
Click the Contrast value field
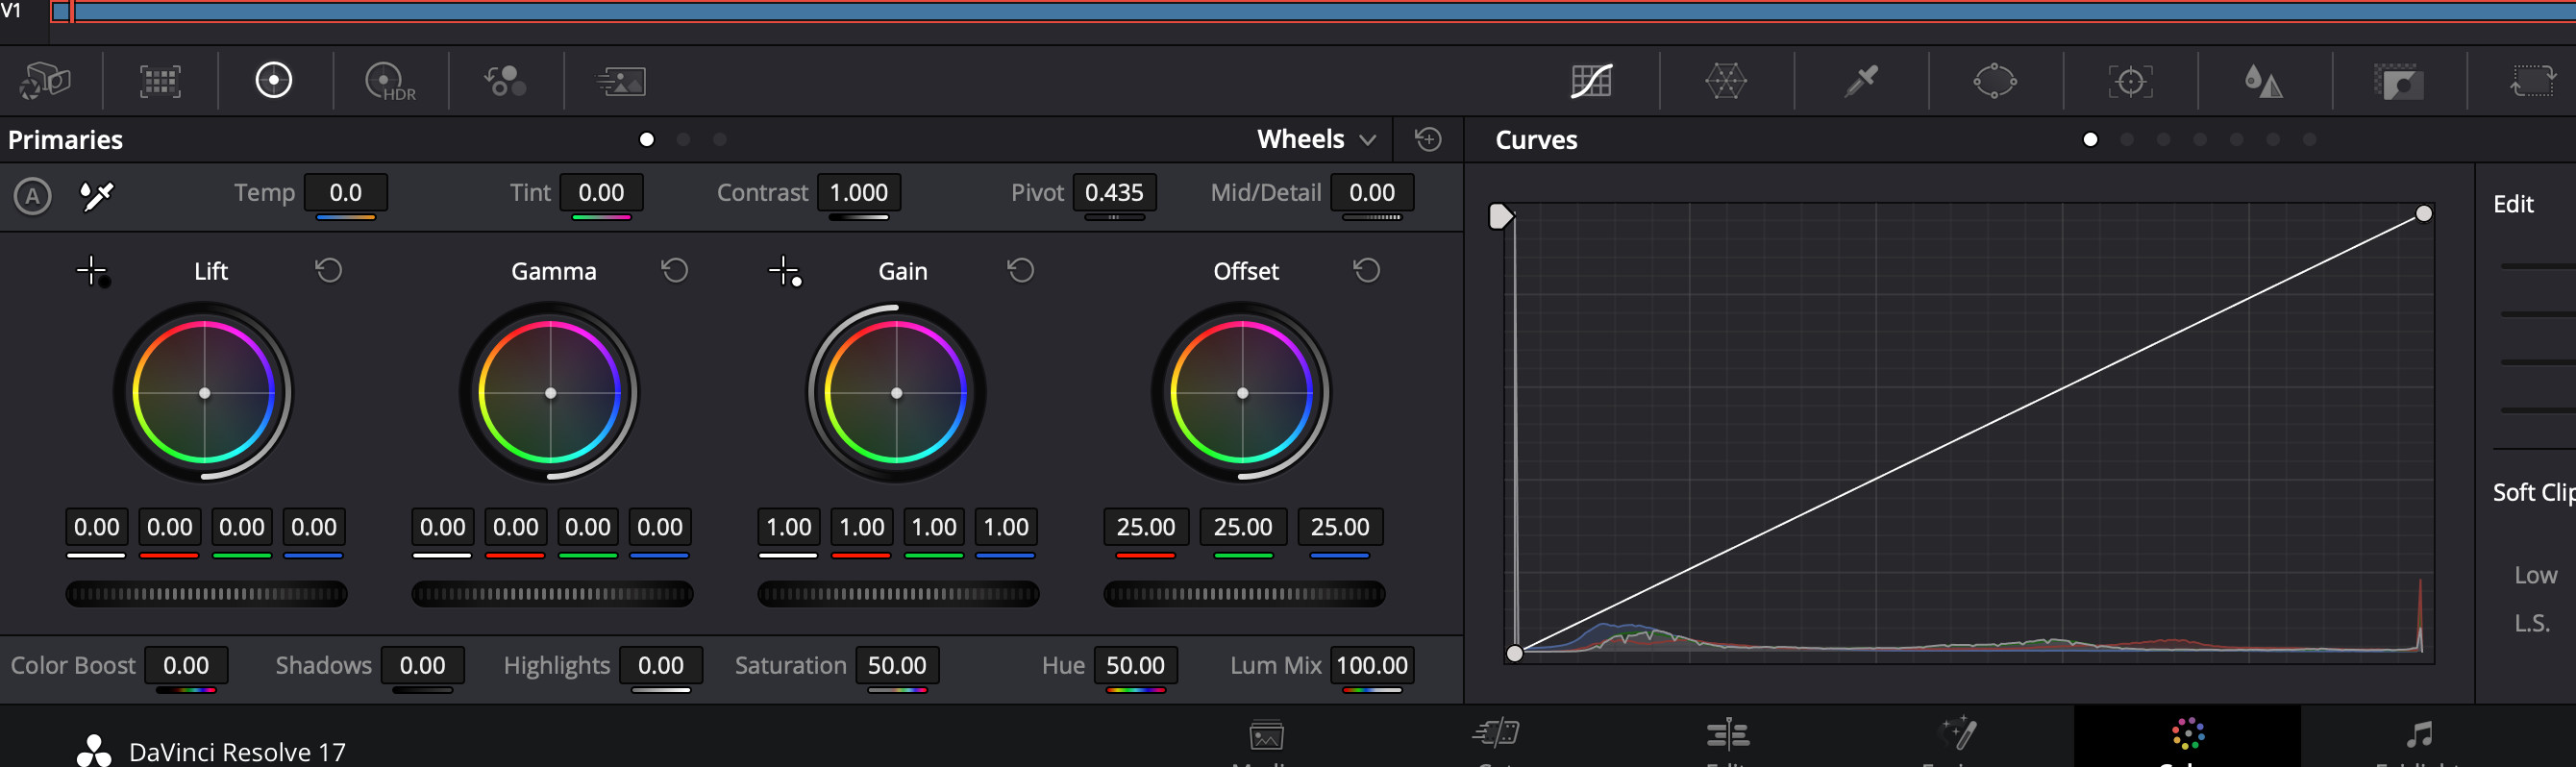click(859, 192)
